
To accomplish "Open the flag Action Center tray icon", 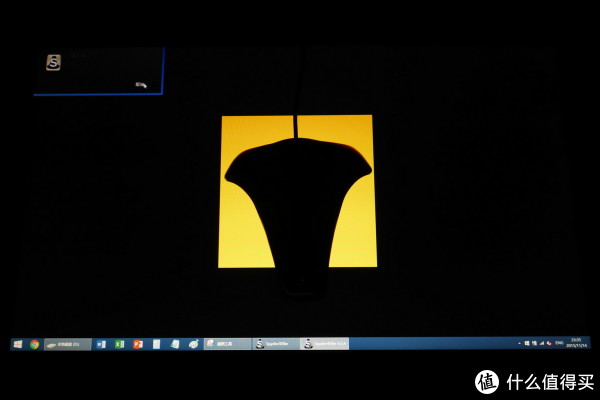I will (x=527, y=343).
